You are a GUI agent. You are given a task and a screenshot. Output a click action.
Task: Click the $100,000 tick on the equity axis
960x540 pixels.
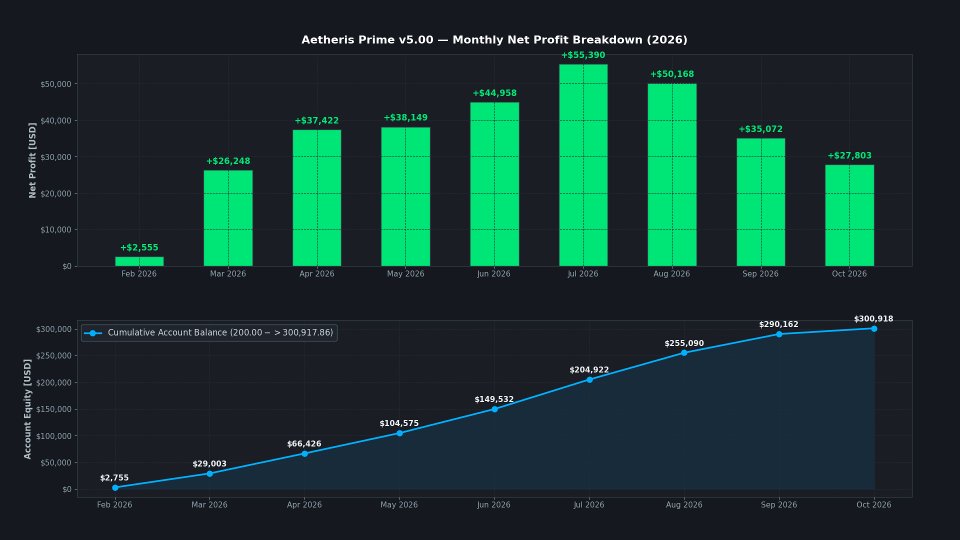pyautogui.click(x=54, y=436)
